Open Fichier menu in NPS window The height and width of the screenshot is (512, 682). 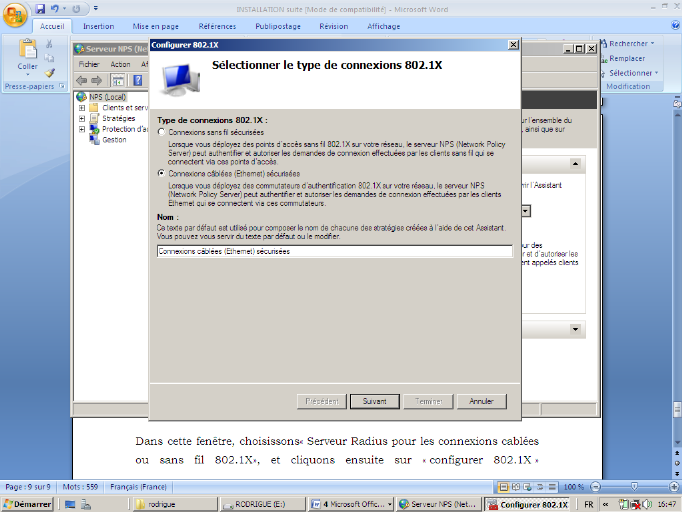tap(89, 64)
